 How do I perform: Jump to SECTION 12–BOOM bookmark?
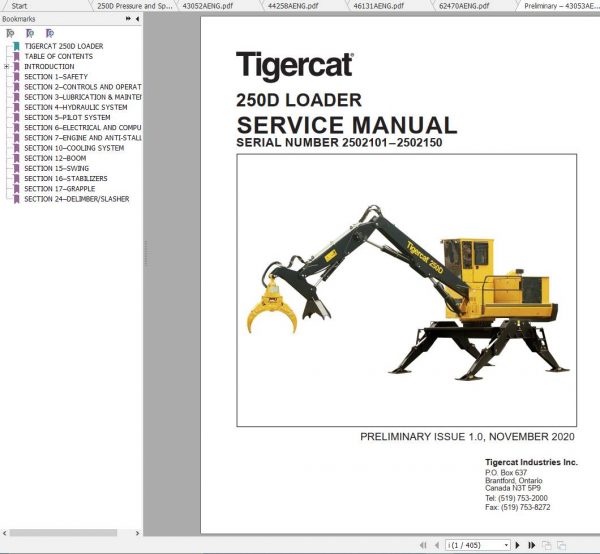[x=55, y=158]
